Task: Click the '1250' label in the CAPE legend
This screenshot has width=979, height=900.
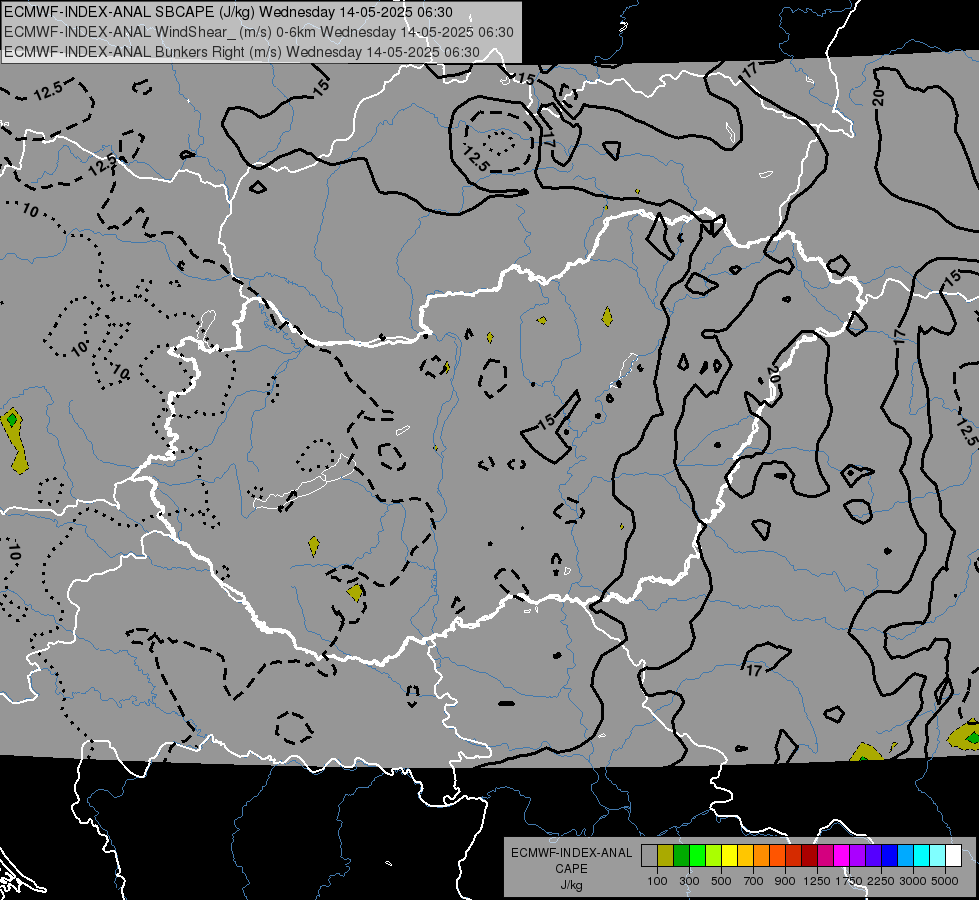Action: [817, 881]
